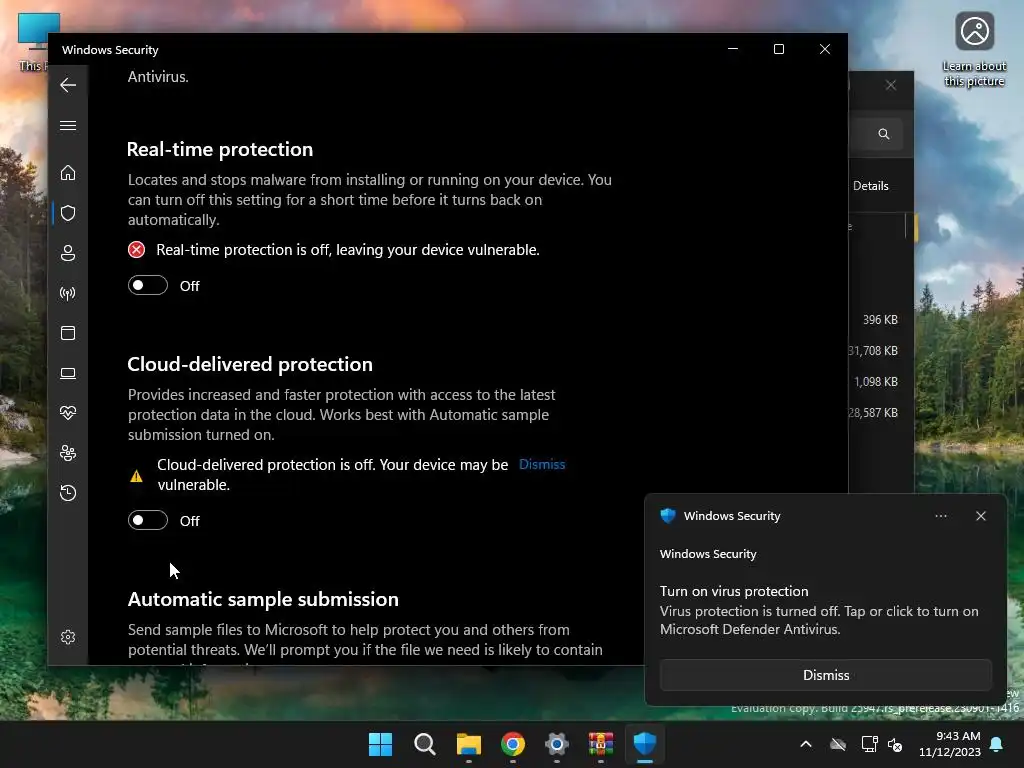Open taskbar Search
The width and height of the screenshot is (1024, 768).
[x=424, y=744]
